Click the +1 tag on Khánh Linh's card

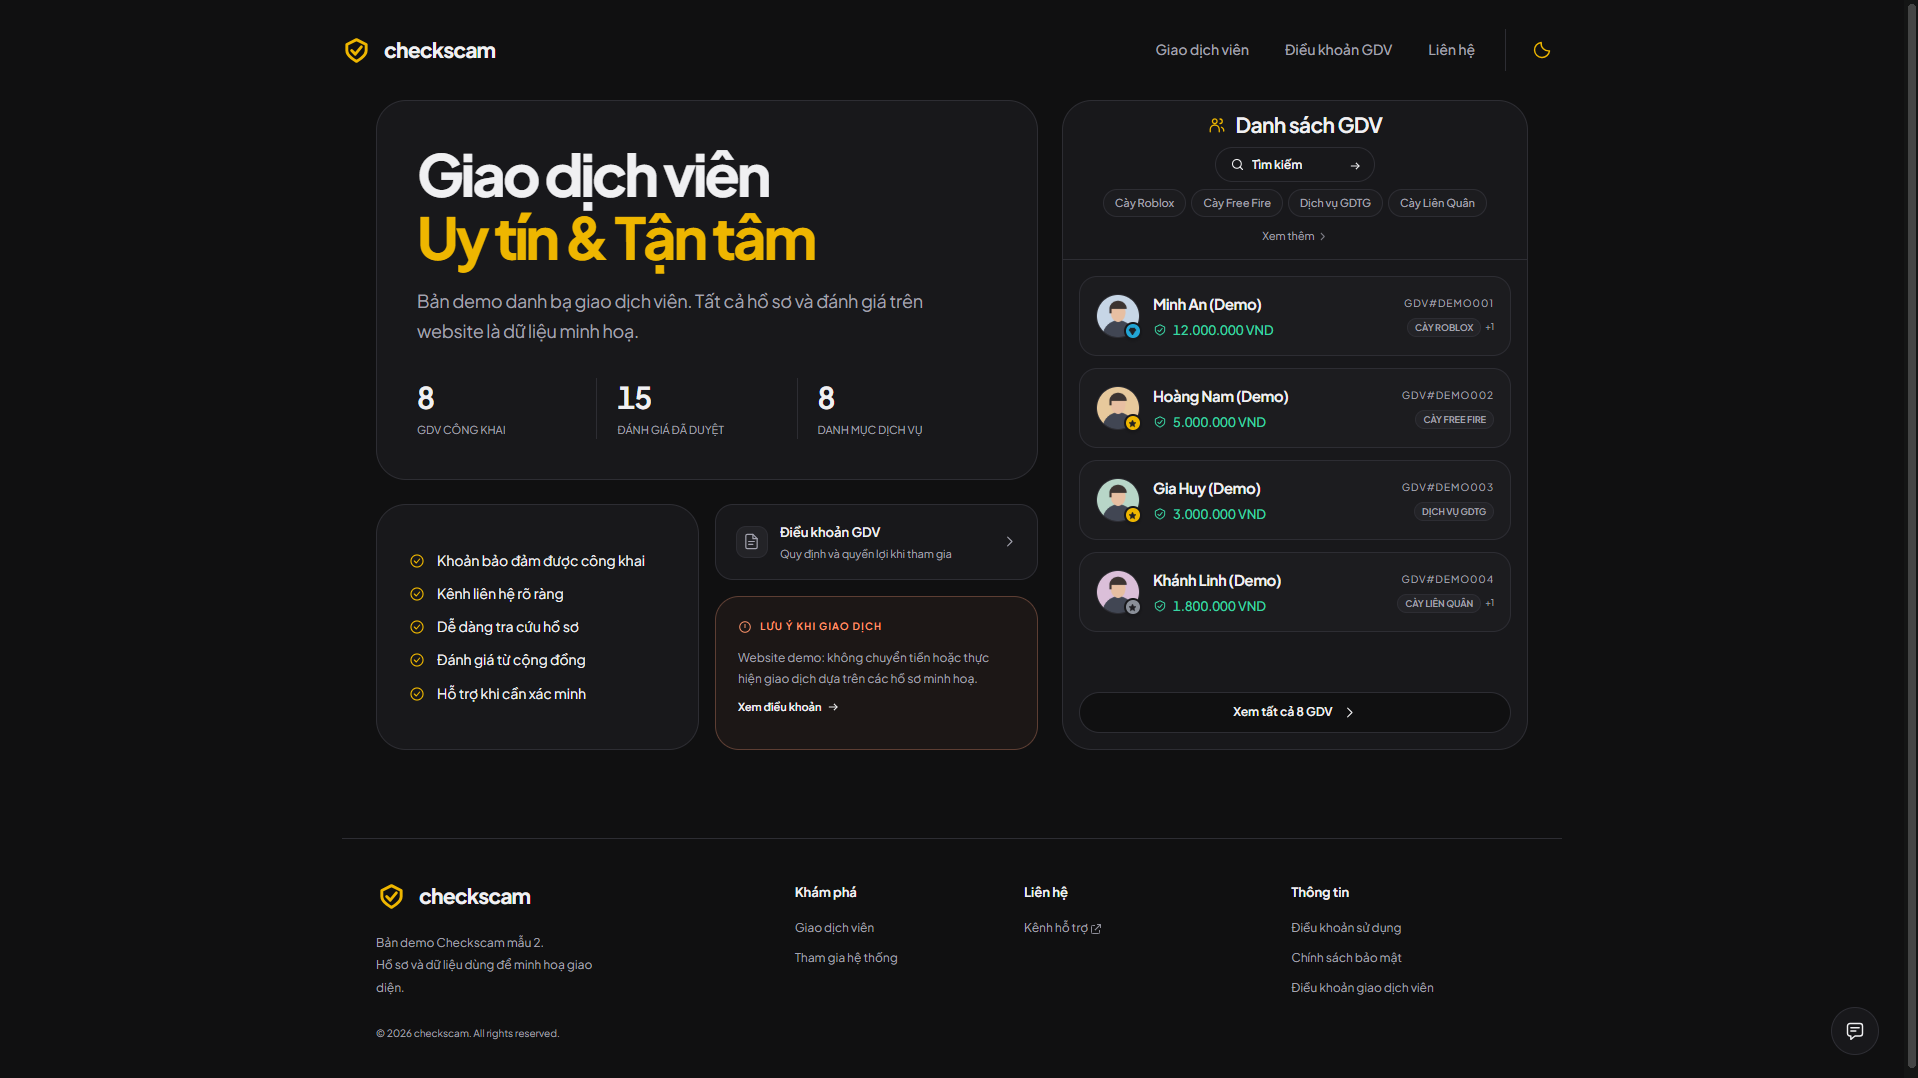(1490, 603)
